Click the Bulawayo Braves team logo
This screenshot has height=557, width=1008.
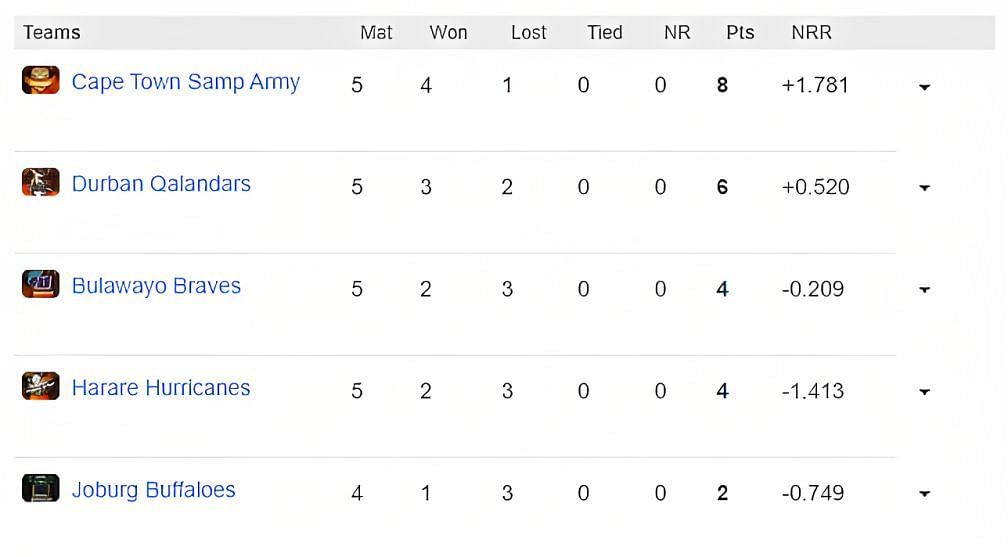[40, 284]
